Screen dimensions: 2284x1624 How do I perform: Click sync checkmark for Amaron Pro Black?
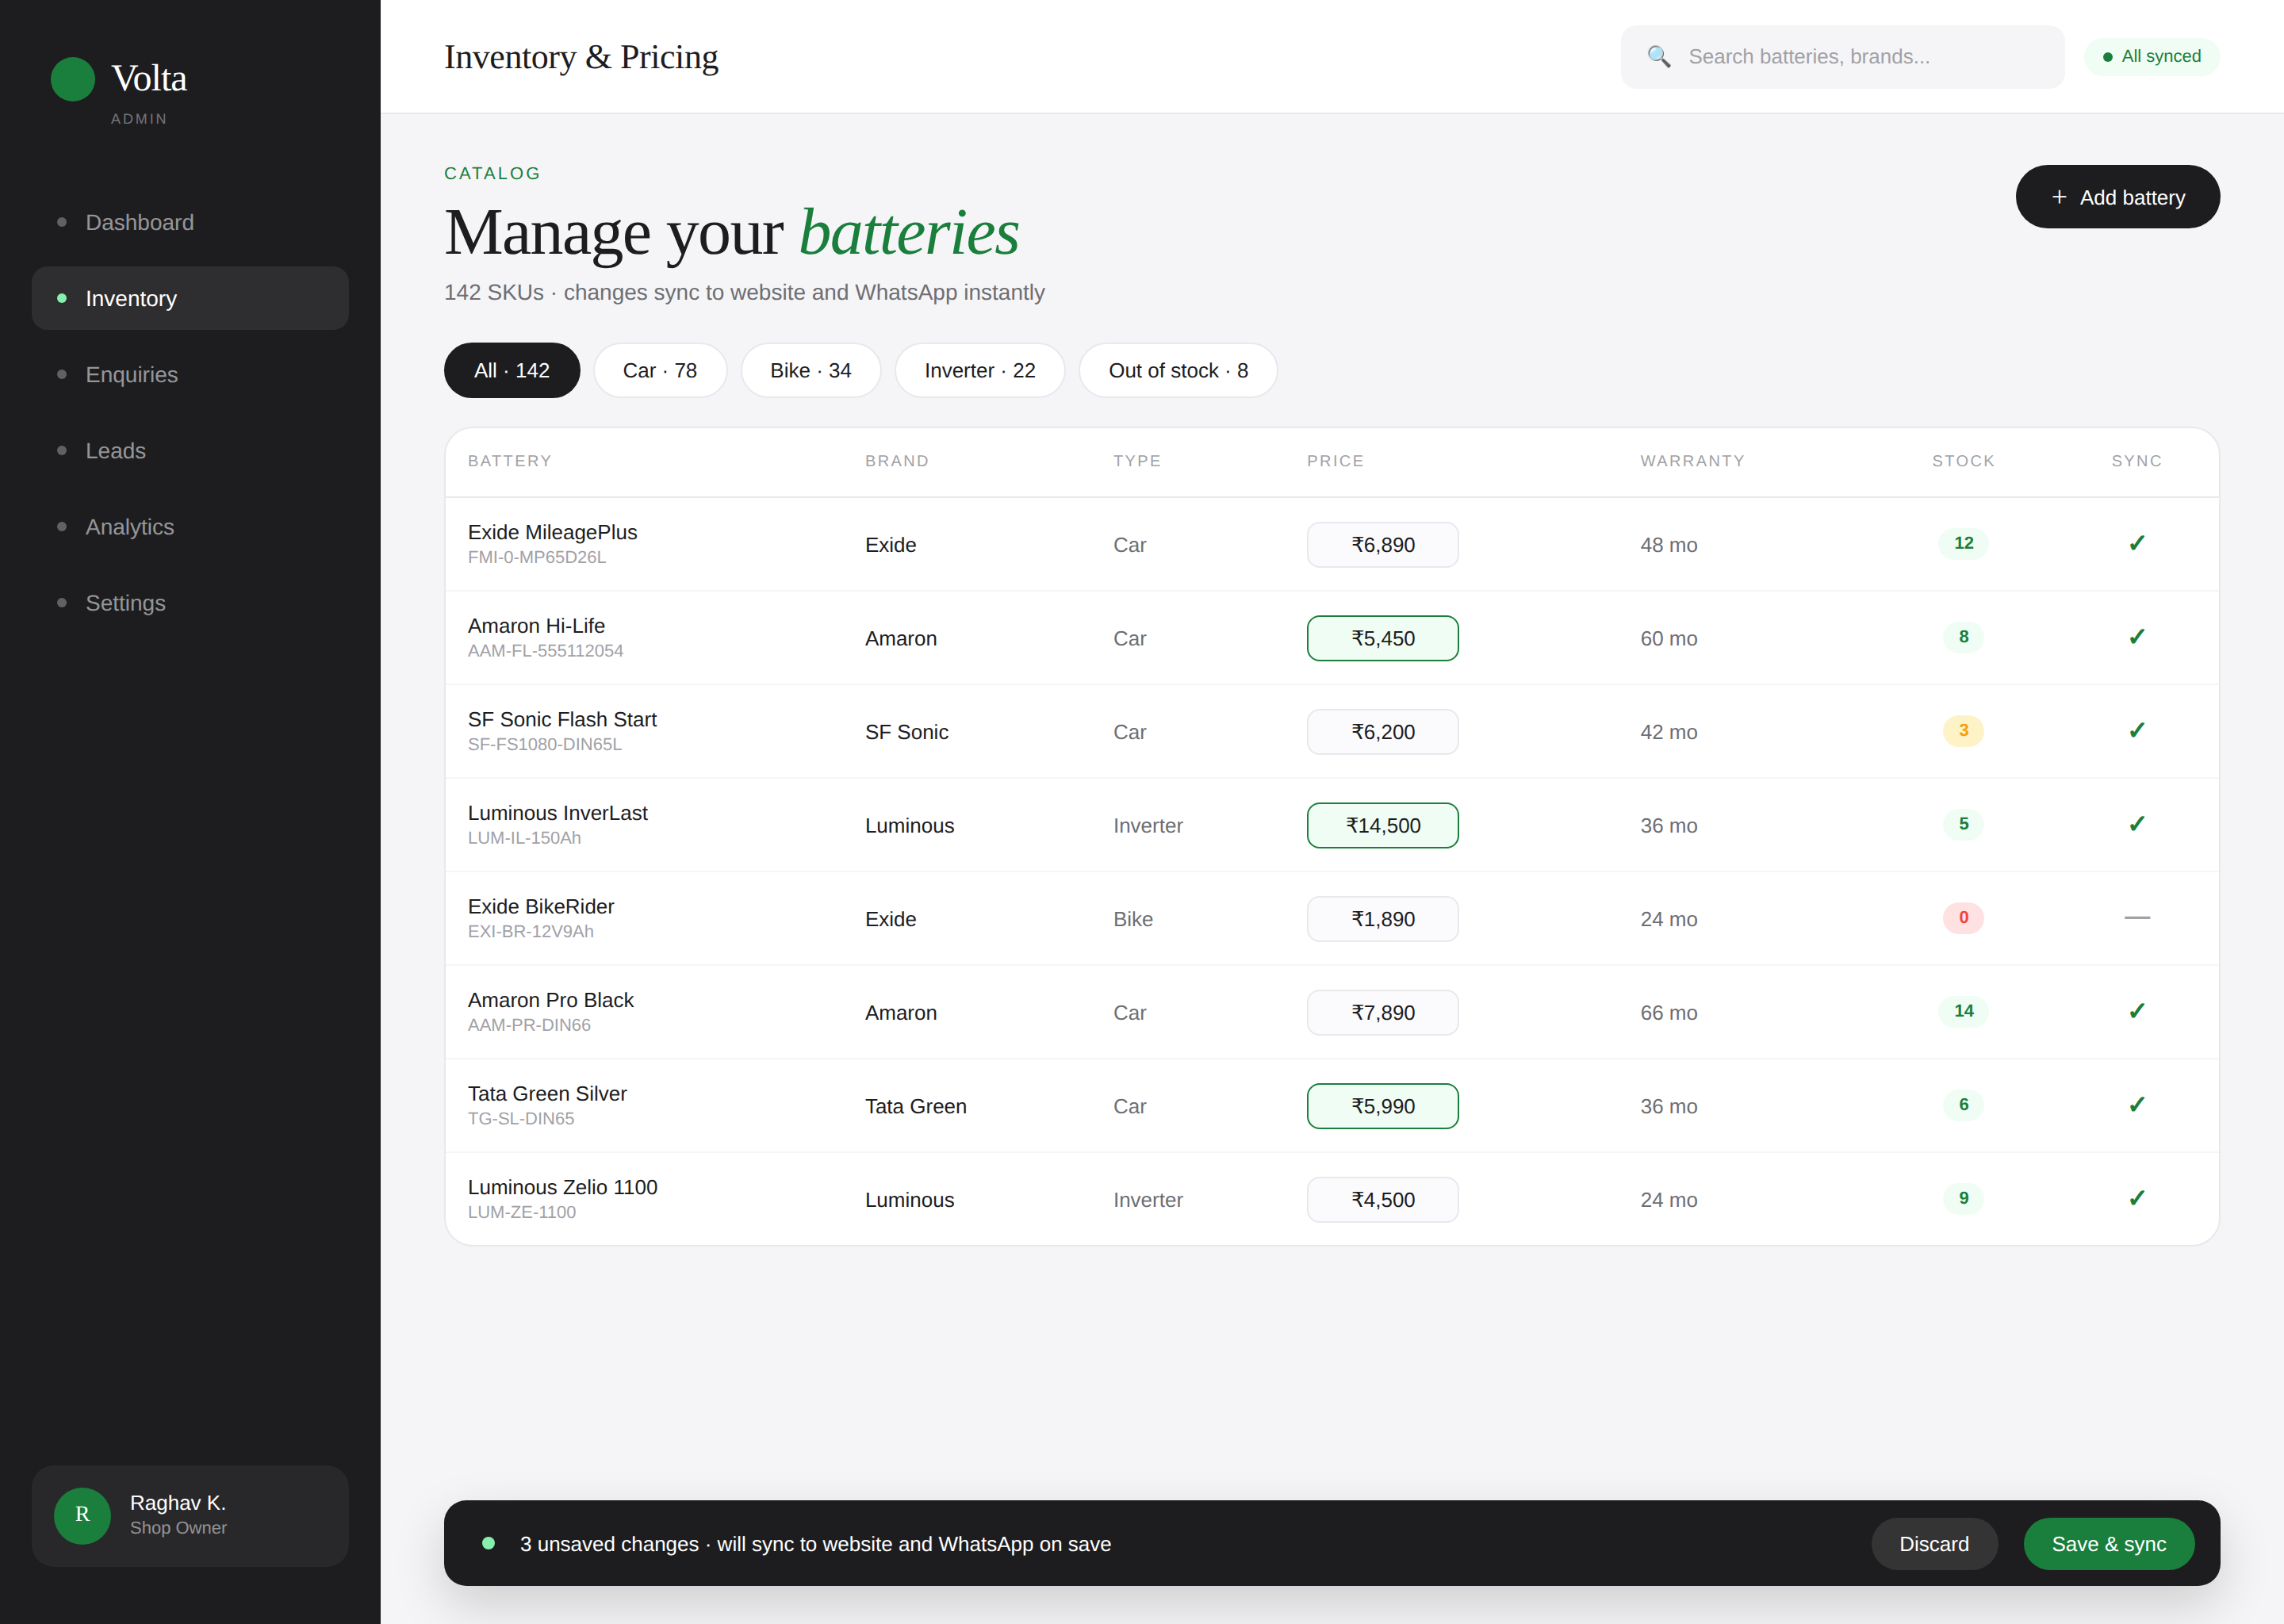2137,1011
